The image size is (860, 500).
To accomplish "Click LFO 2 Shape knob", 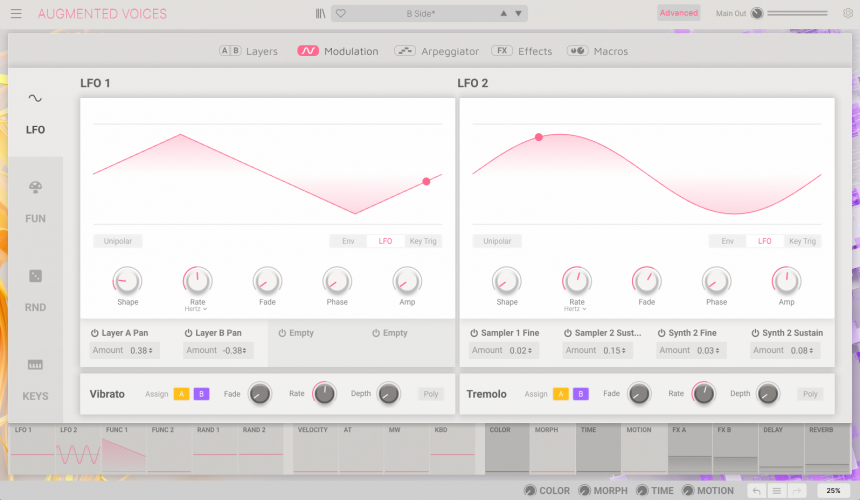I will tap(507, 281).
